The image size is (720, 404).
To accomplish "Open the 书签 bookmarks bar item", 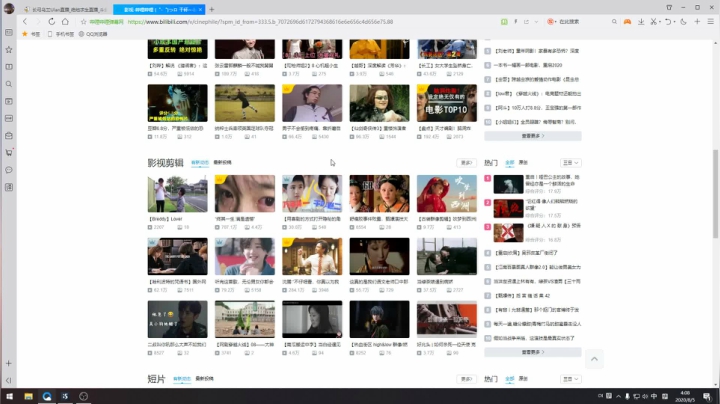I will (31, 34).
